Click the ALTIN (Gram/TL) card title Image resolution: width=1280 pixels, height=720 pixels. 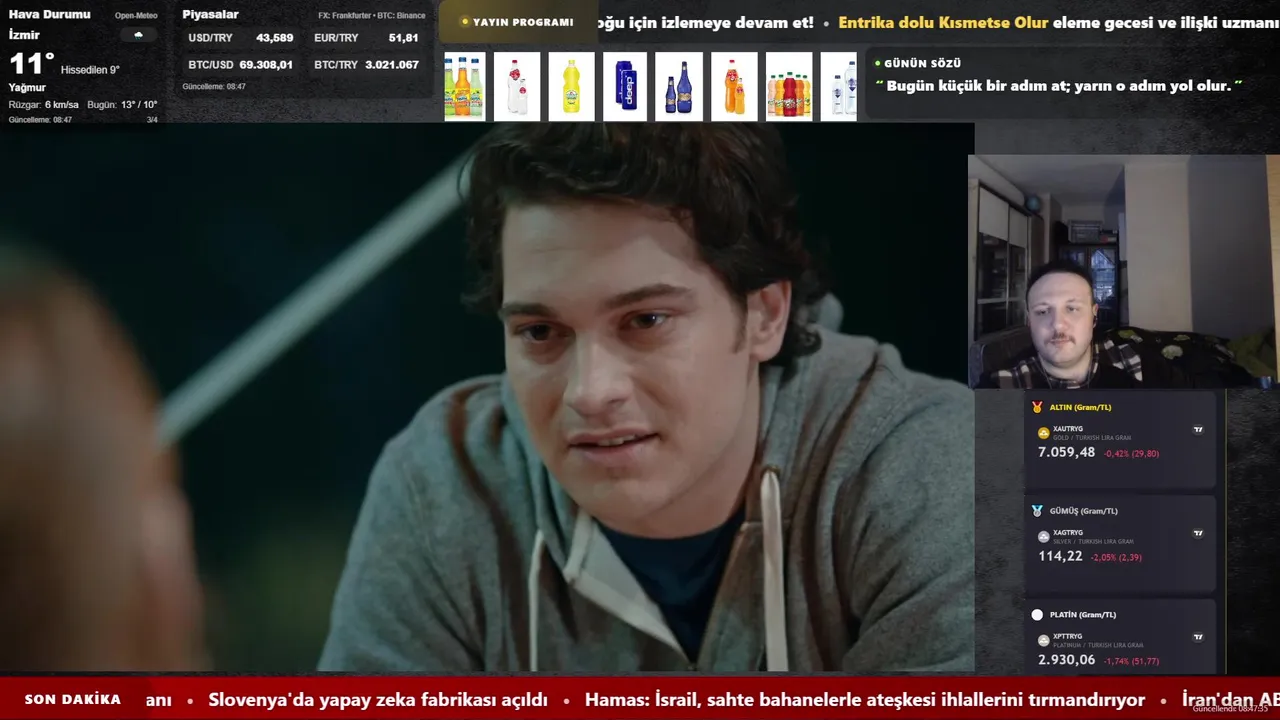pos(1080,407)
